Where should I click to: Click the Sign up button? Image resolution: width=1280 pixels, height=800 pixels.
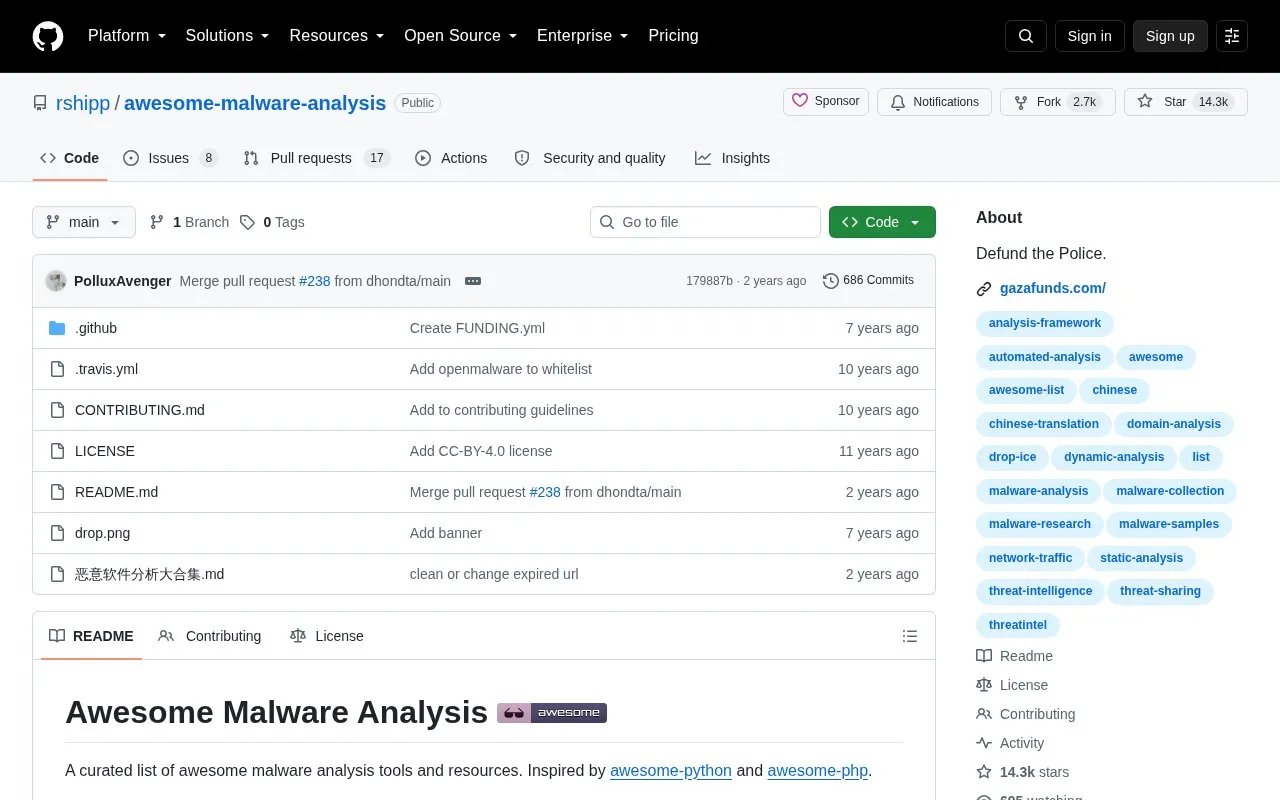click(1170, 36)
